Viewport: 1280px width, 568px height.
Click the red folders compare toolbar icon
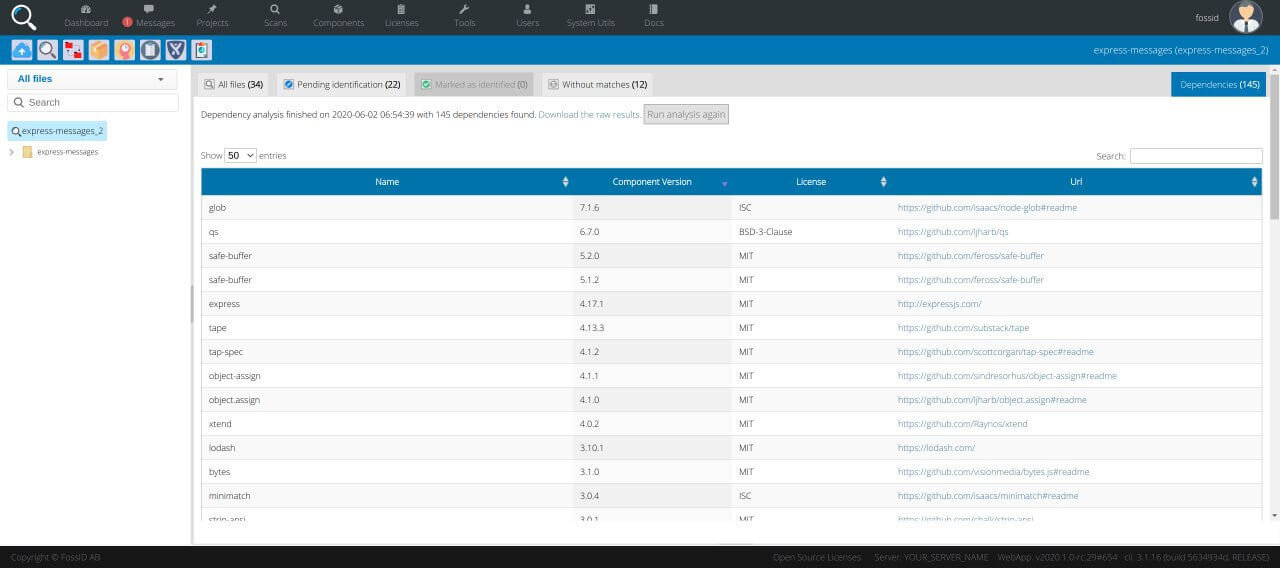[73, 50]
